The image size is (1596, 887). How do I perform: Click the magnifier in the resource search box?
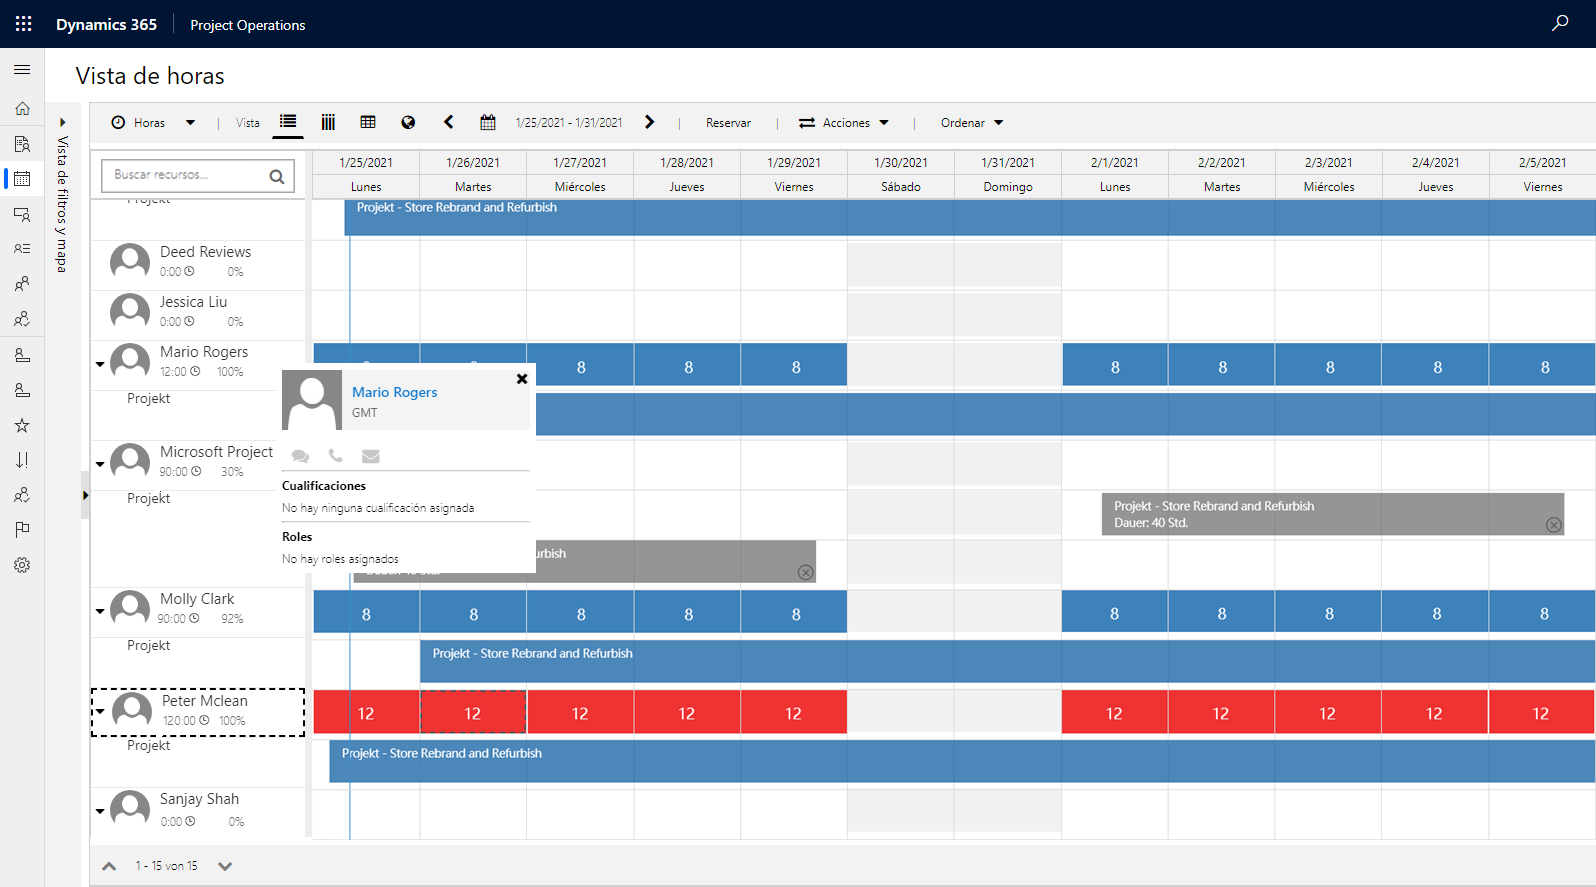[277, 177]
